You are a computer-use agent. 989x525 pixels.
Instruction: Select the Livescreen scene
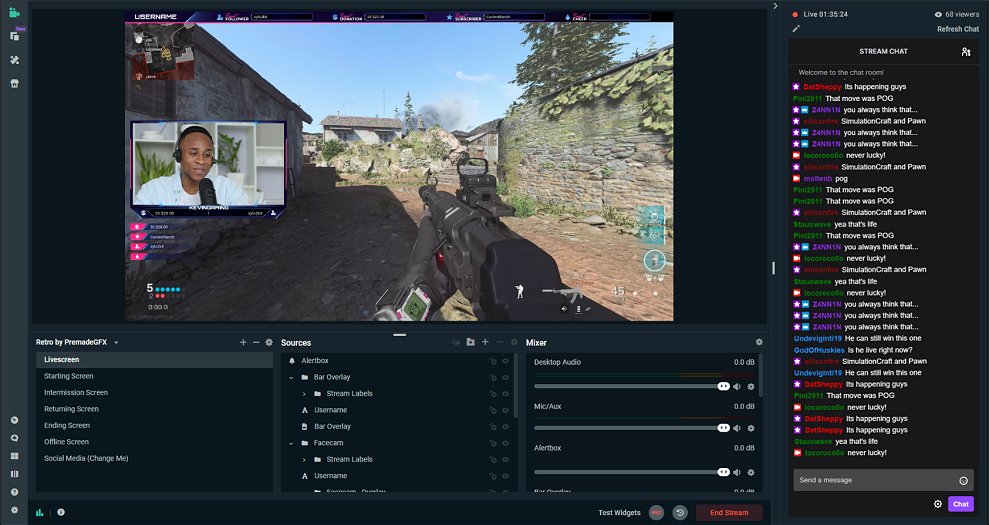(154, 360)
